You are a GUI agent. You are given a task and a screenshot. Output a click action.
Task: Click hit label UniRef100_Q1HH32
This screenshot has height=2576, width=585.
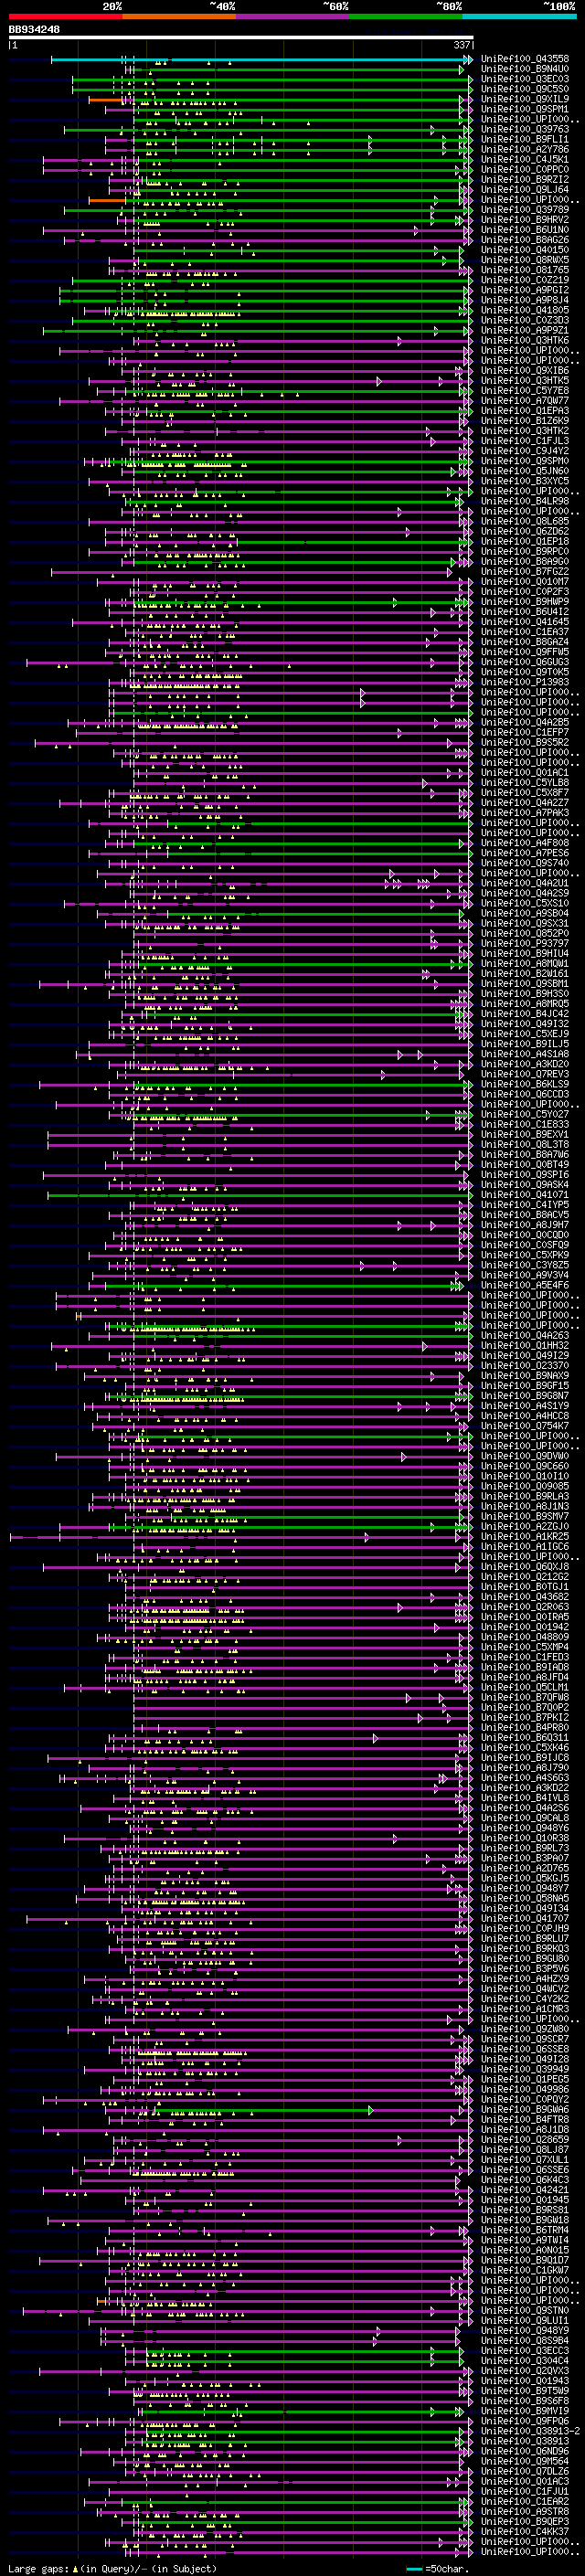525,1346
